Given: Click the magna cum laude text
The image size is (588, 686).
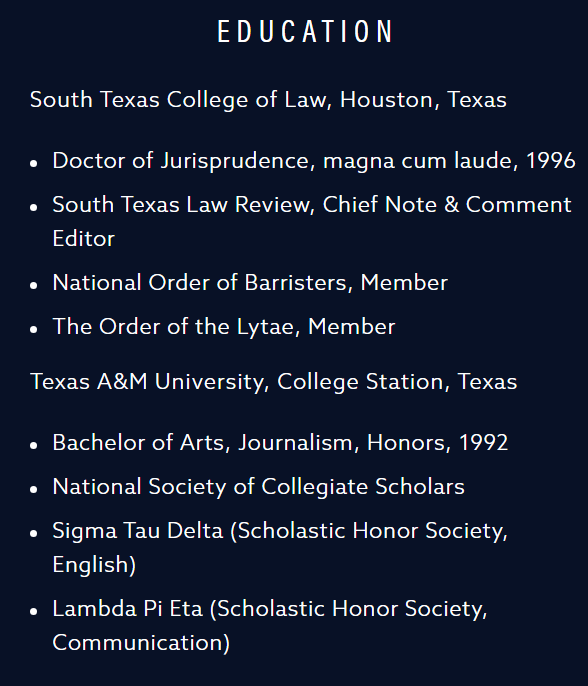Looking at the screenshot, I should point(420,161).
